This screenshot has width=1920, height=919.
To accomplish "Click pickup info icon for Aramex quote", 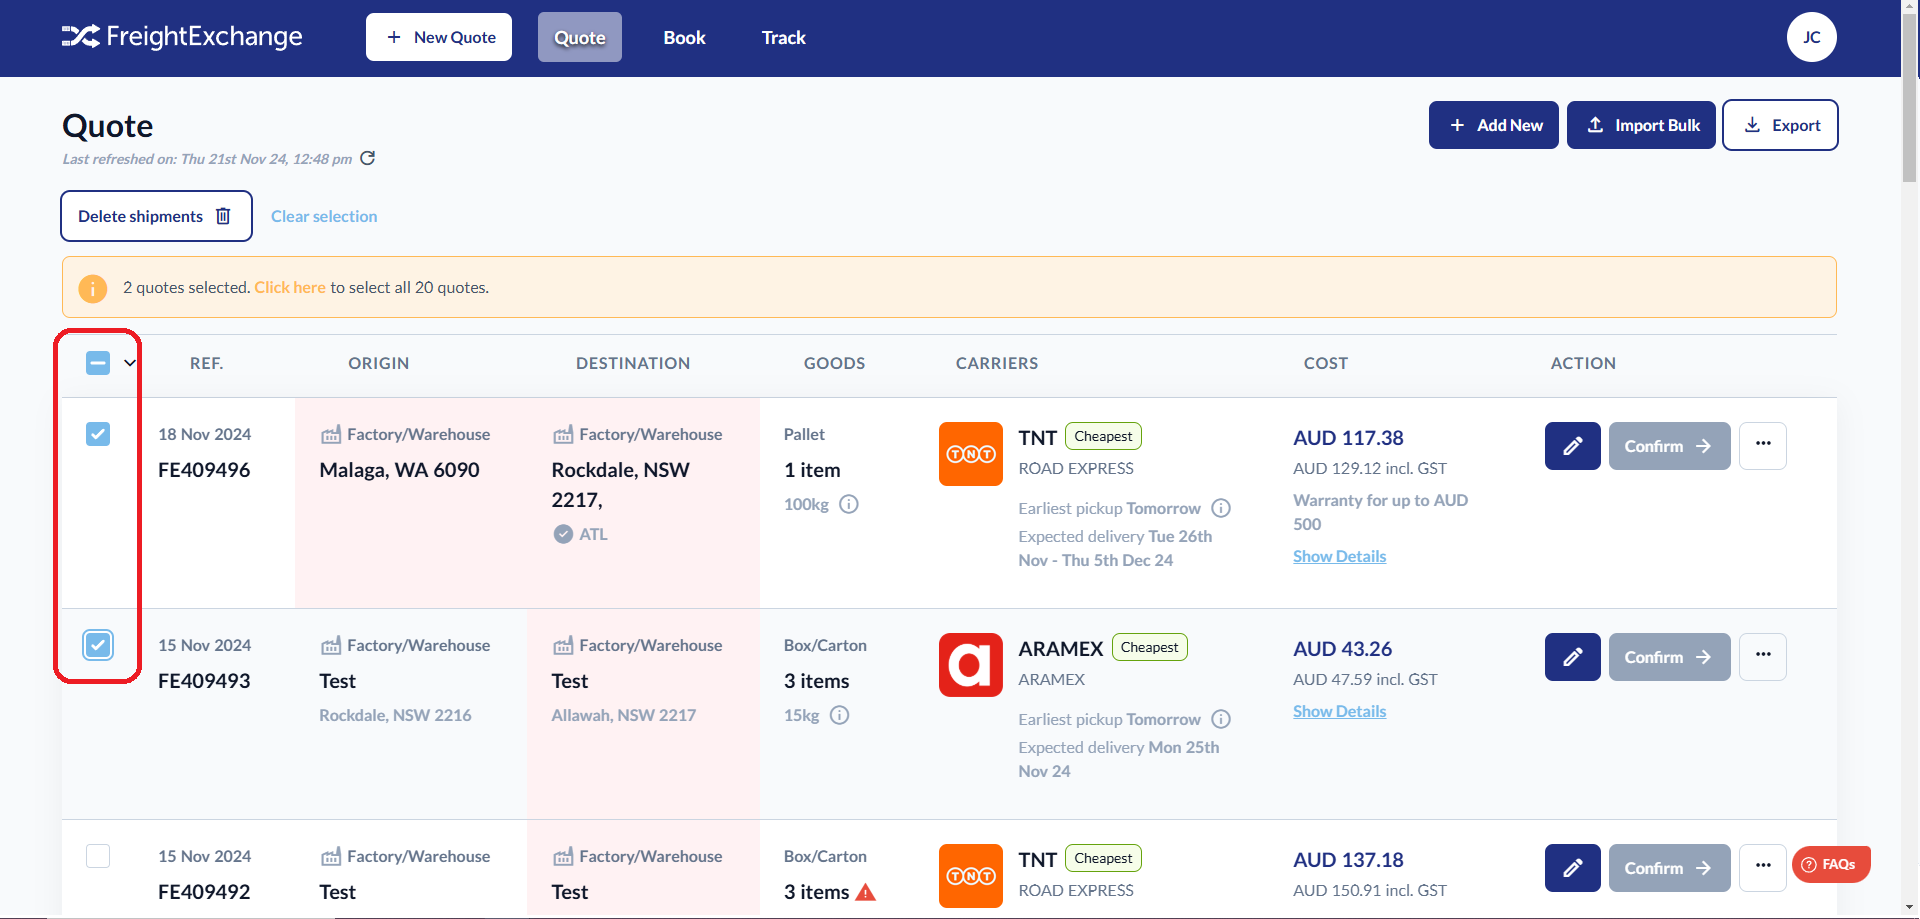I will coord(1221,719).
